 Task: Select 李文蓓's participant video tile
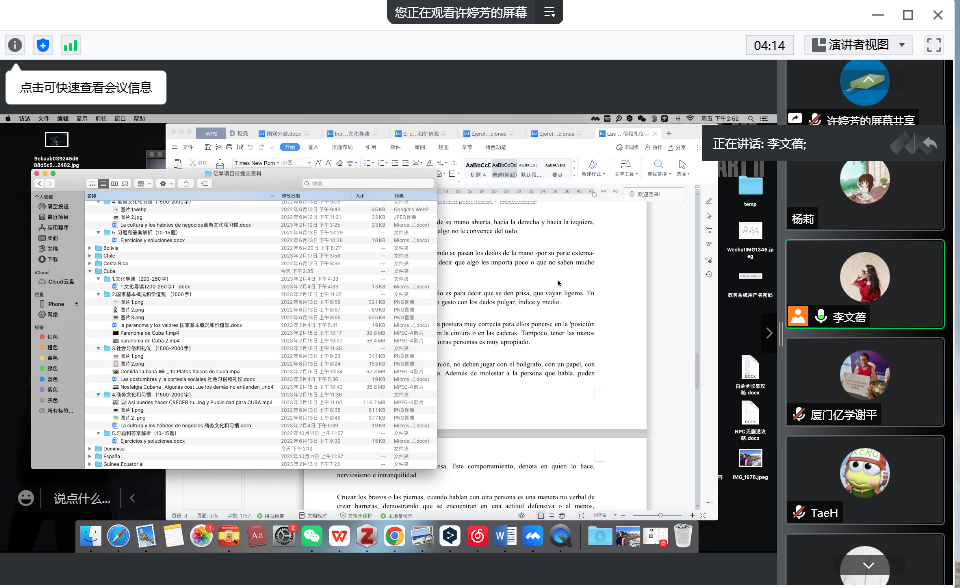pyautogui.click(x=865, y=284)
